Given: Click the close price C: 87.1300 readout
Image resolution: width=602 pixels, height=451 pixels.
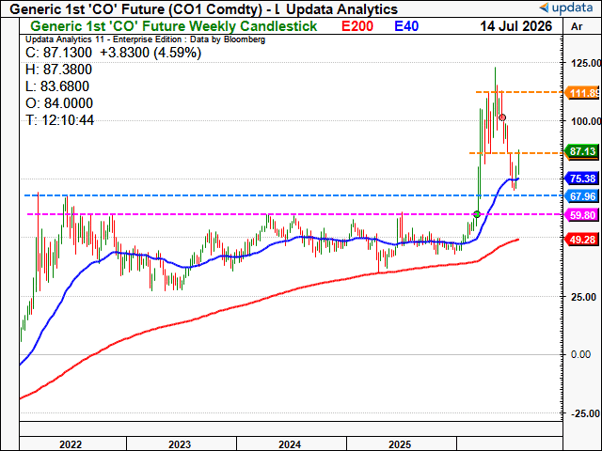Looking at the screenshot, I should coord(59,53).
